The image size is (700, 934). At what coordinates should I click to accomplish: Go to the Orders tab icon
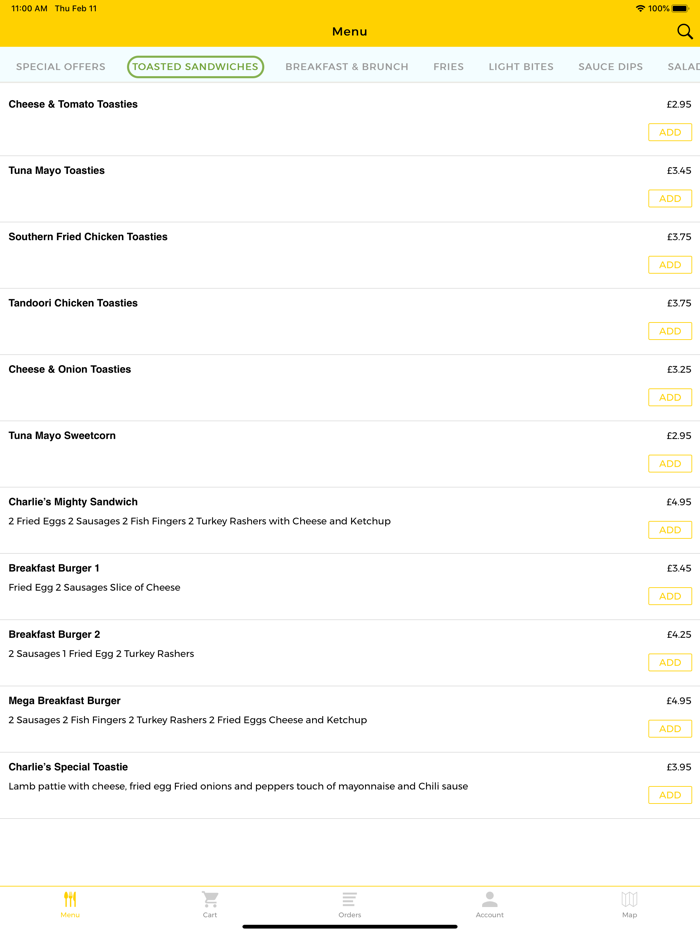(x=349, y=899)
